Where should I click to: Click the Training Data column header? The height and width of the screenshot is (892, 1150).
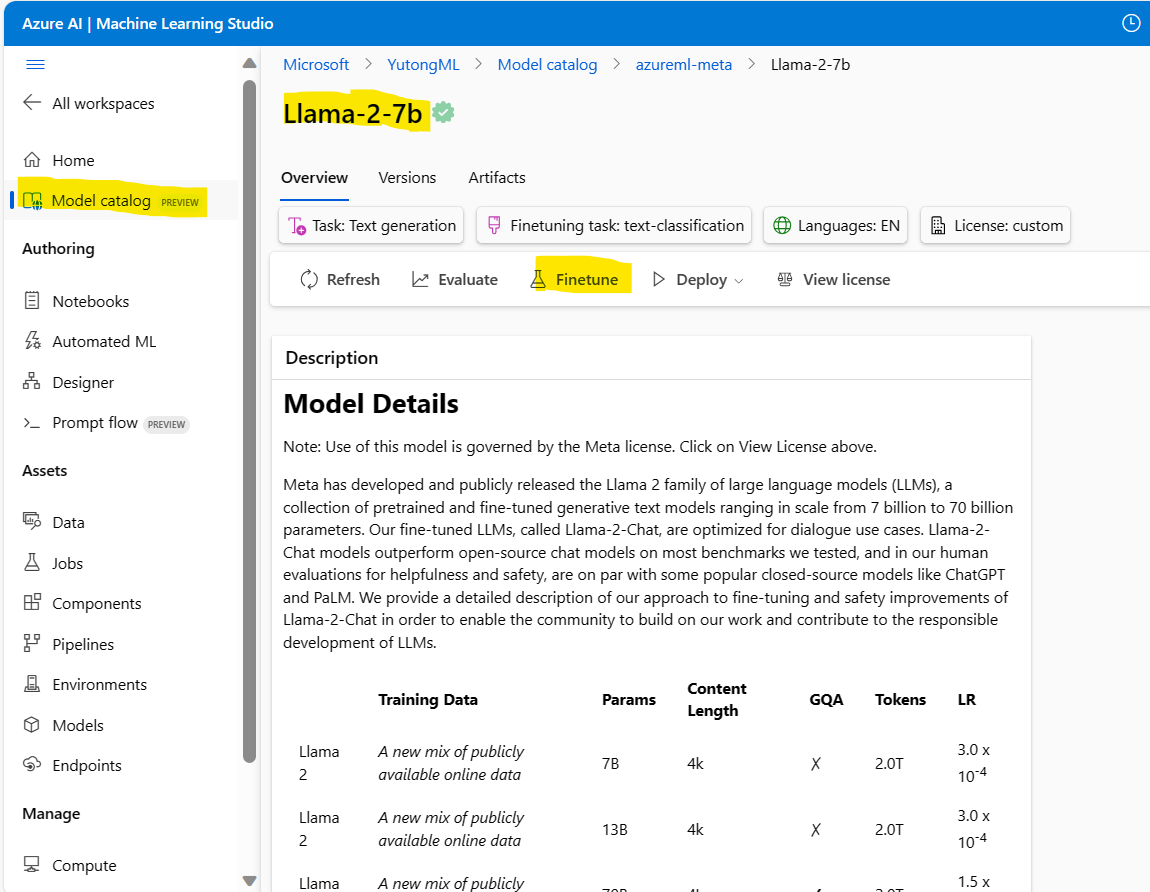point(428,700)
